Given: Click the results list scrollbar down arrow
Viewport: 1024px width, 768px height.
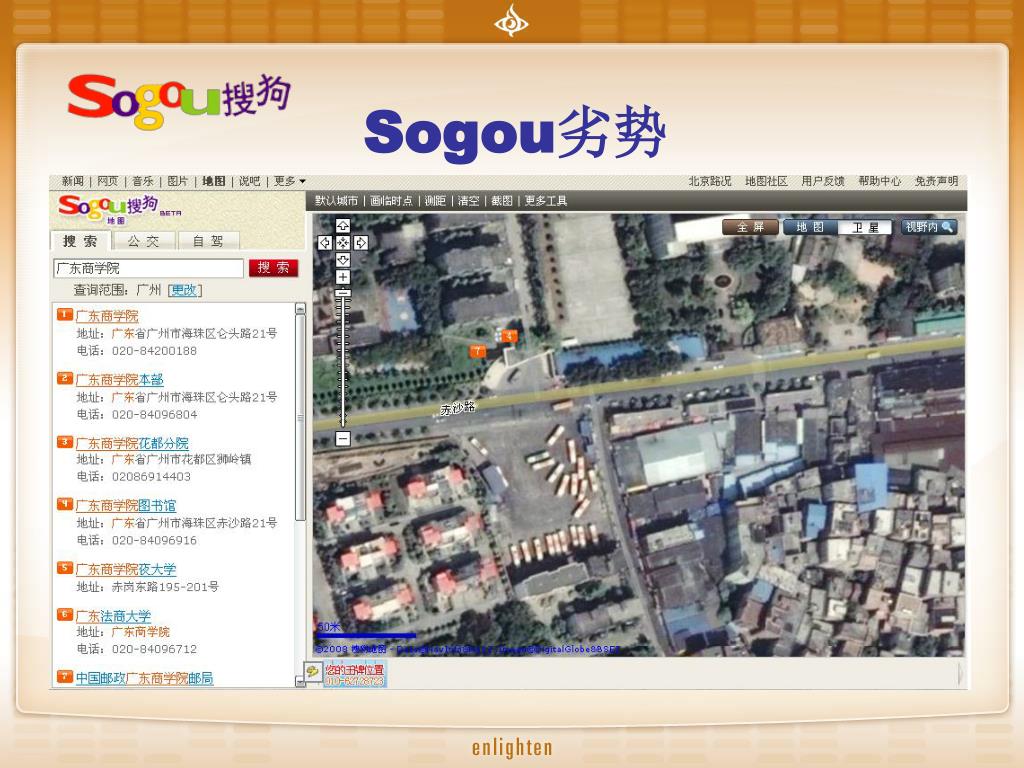Looking at the screenshot, I should pos(300,682).
